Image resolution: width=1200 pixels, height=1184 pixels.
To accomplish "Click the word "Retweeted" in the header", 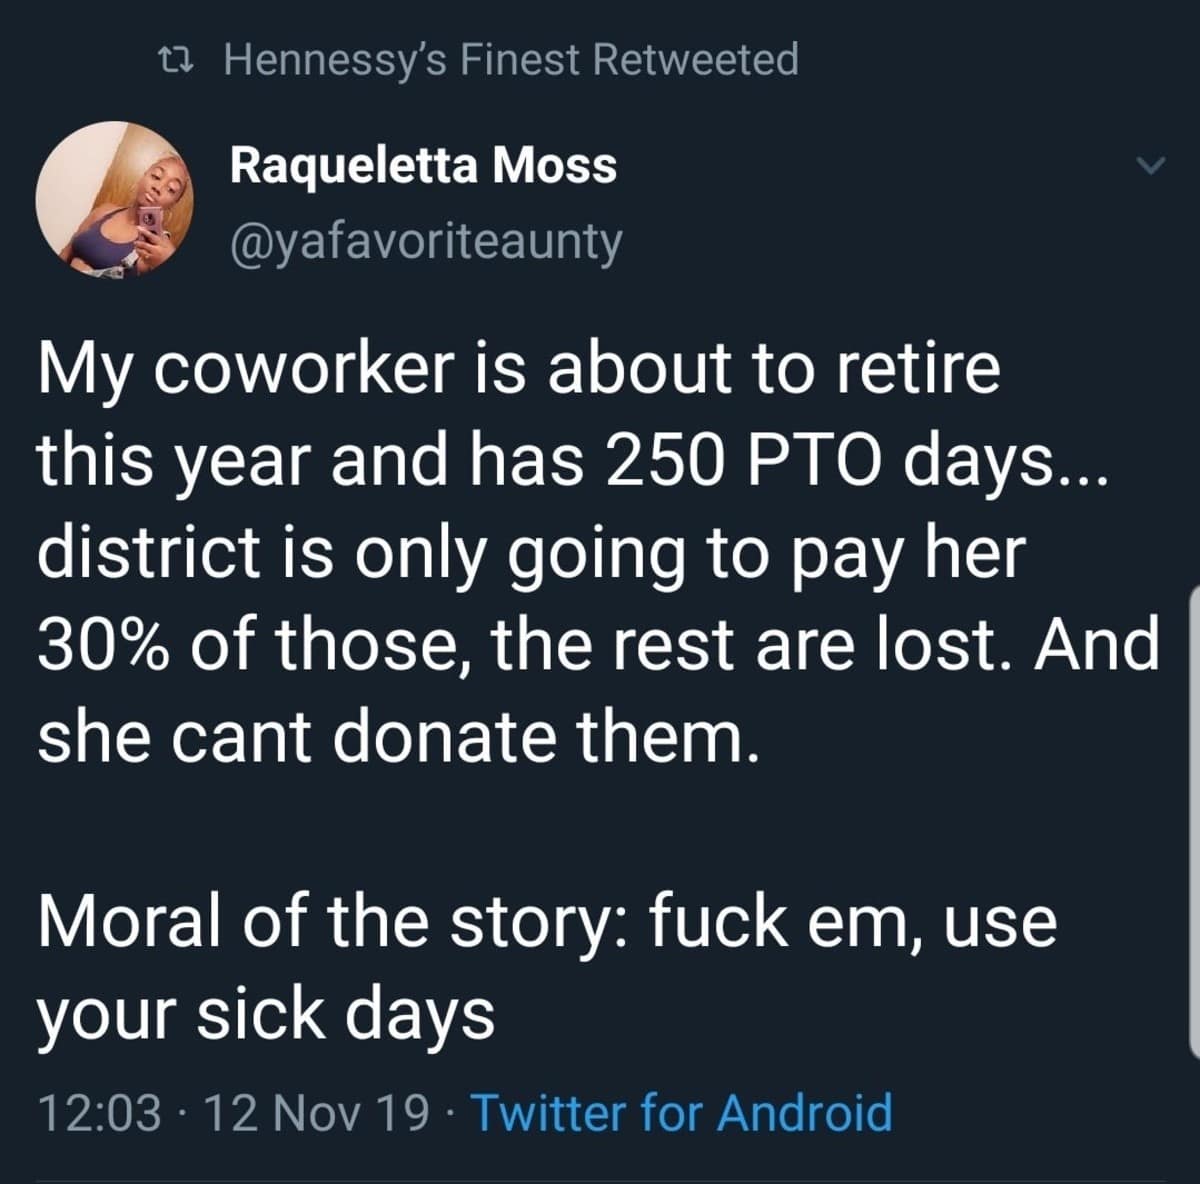I will pyautogui.click(x=696, y=60).
